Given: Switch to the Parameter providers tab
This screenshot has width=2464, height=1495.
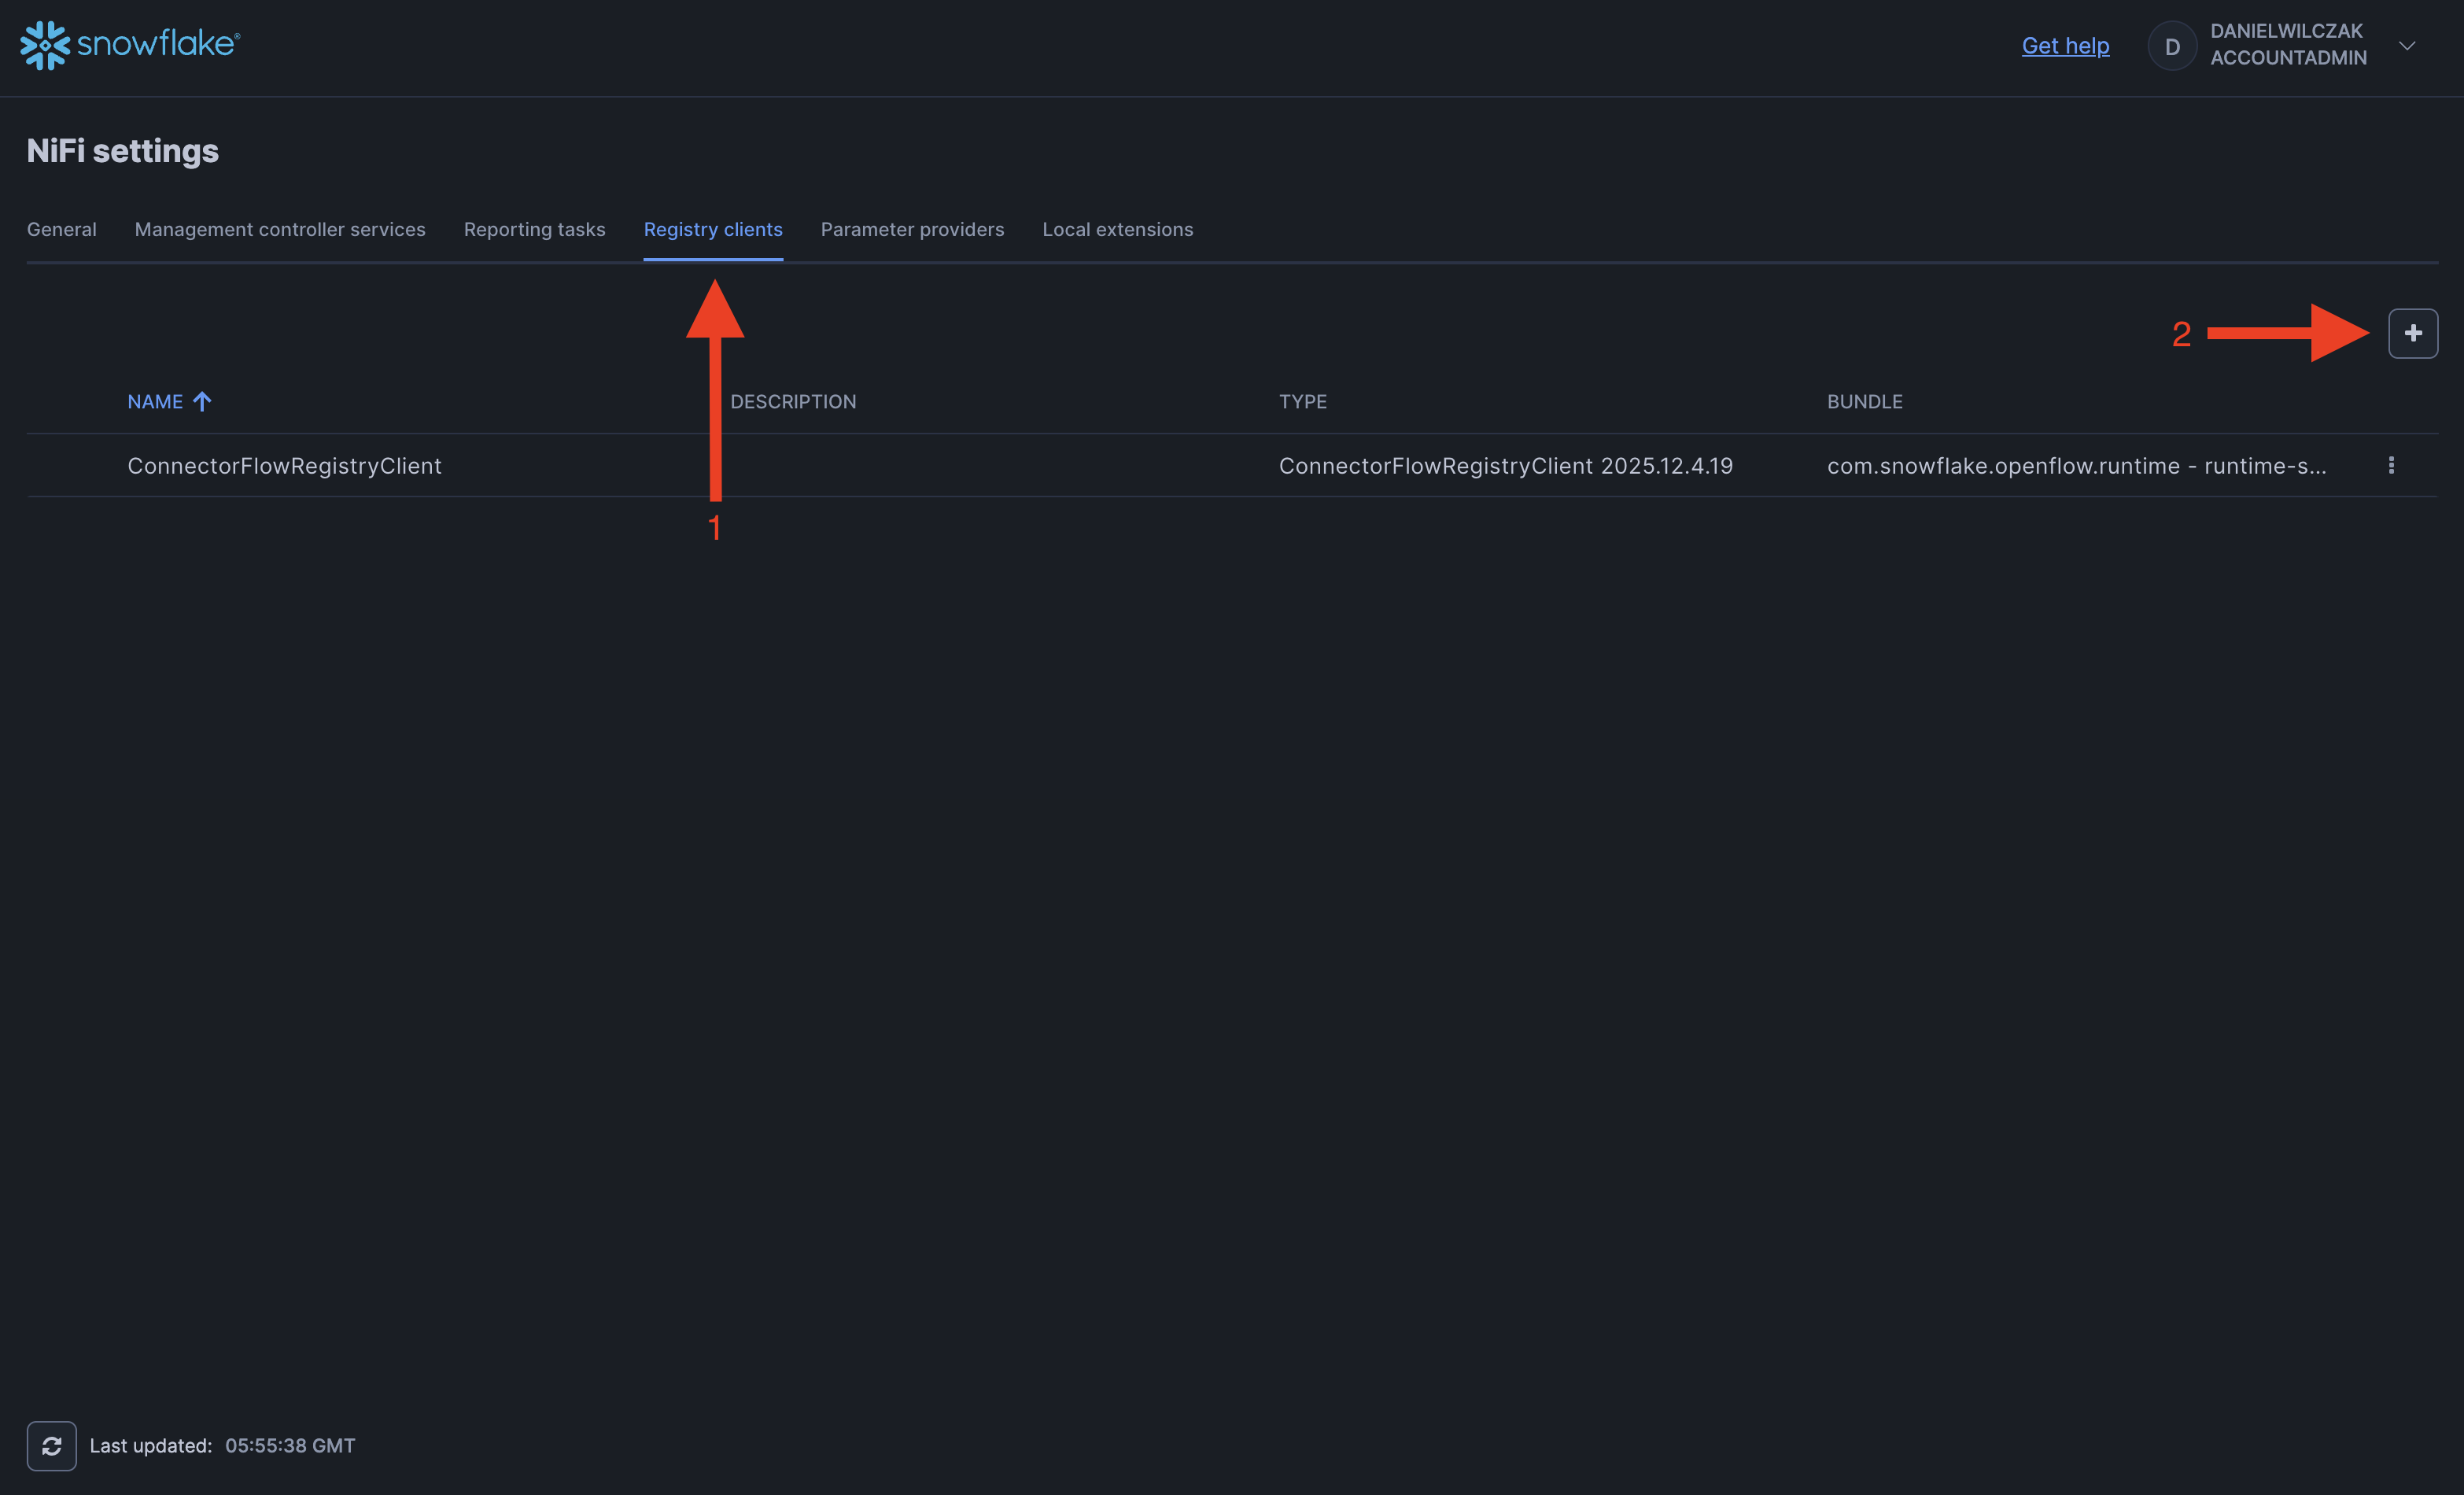Looking at the screenshot, I should (912, 229).
